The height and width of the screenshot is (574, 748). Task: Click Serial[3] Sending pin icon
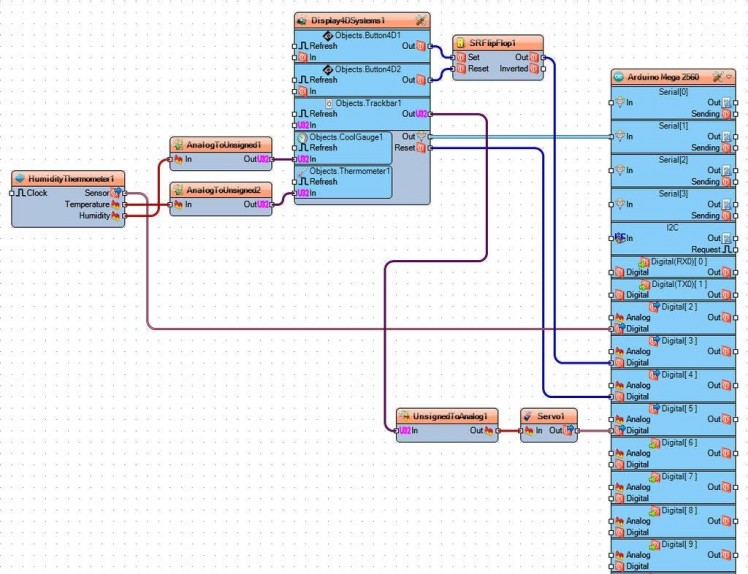click(726, 216)
